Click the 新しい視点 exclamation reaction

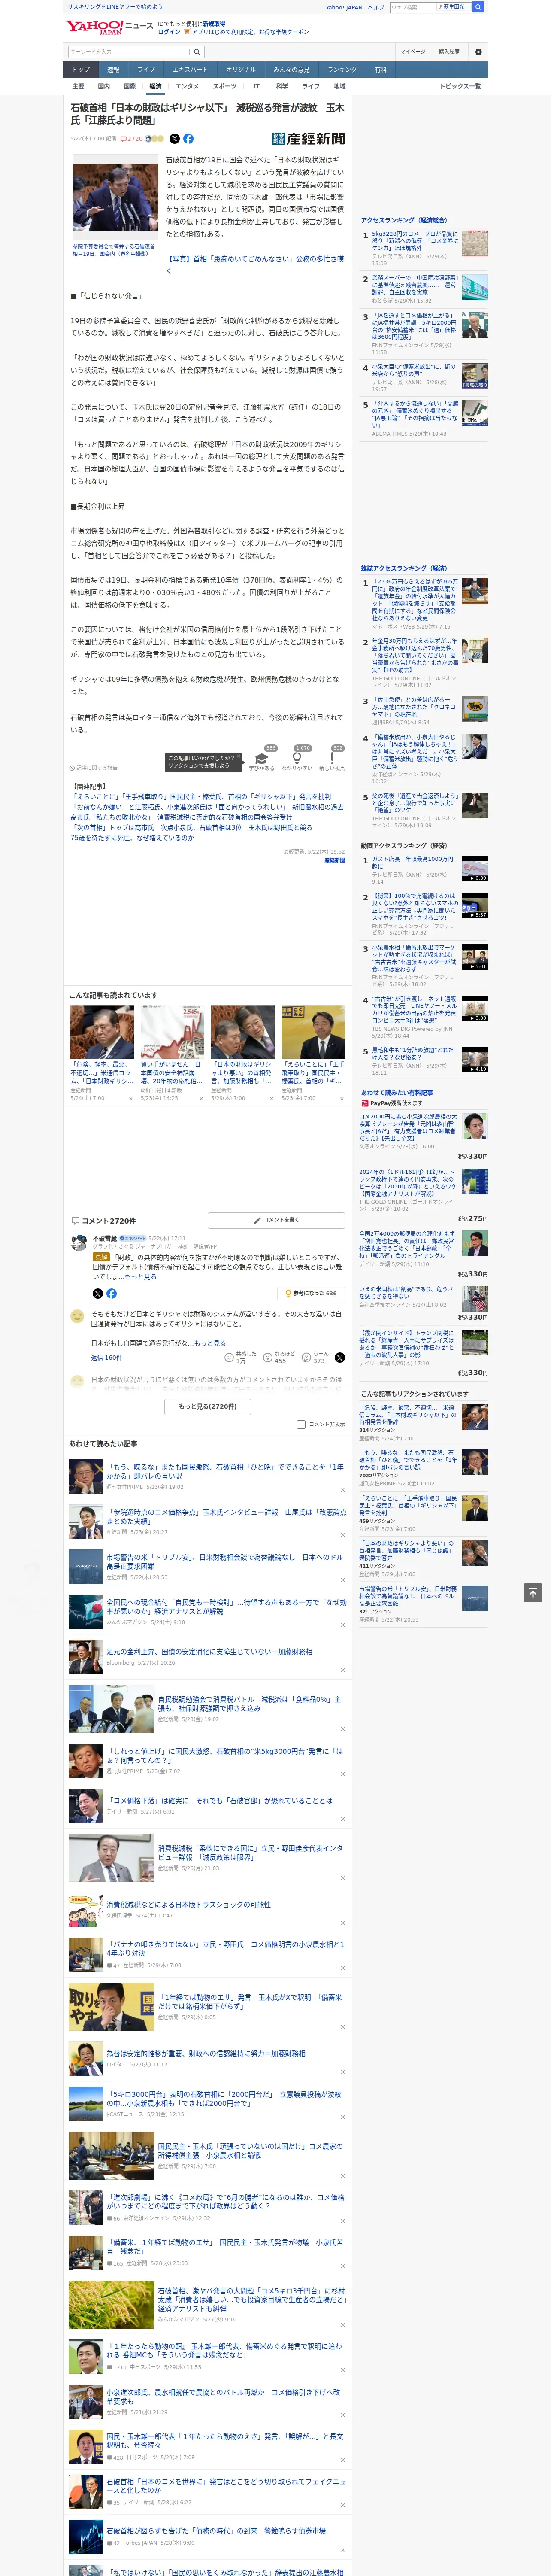332,758
